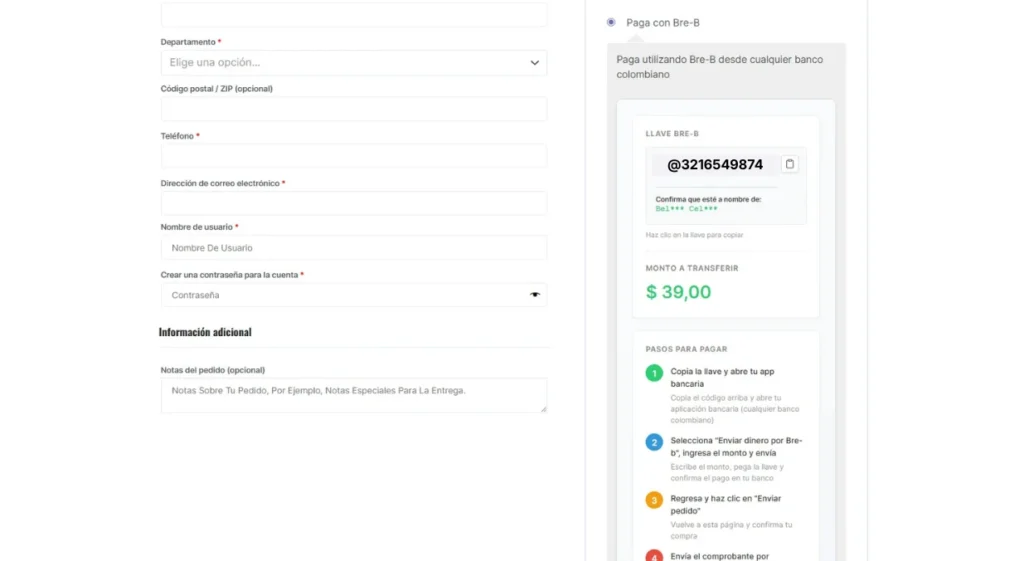Click the LLAVE BRE-B heading
Viewport: 1024px width, 561px height.
click(x=672, y=133)
